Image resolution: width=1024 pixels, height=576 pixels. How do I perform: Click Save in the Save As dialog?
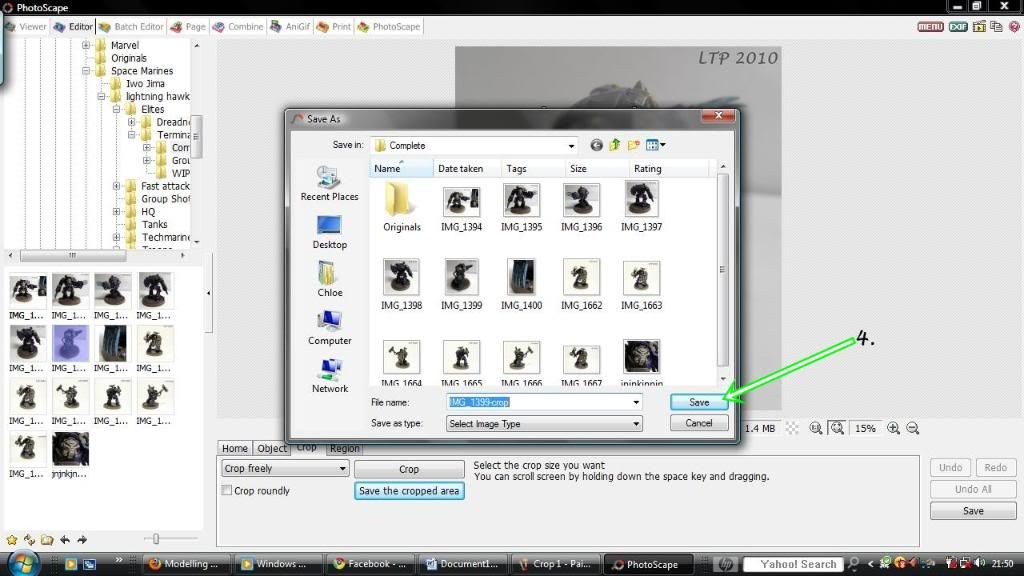click(699, 402)
